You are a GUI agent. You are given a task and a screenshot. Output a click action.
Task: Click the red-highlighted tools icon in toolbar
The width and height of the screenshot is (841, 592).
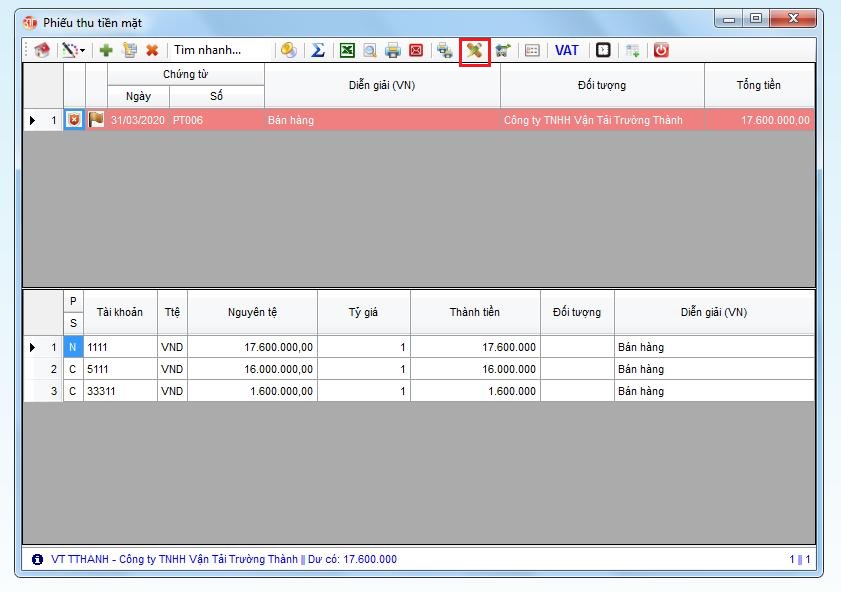474,50
